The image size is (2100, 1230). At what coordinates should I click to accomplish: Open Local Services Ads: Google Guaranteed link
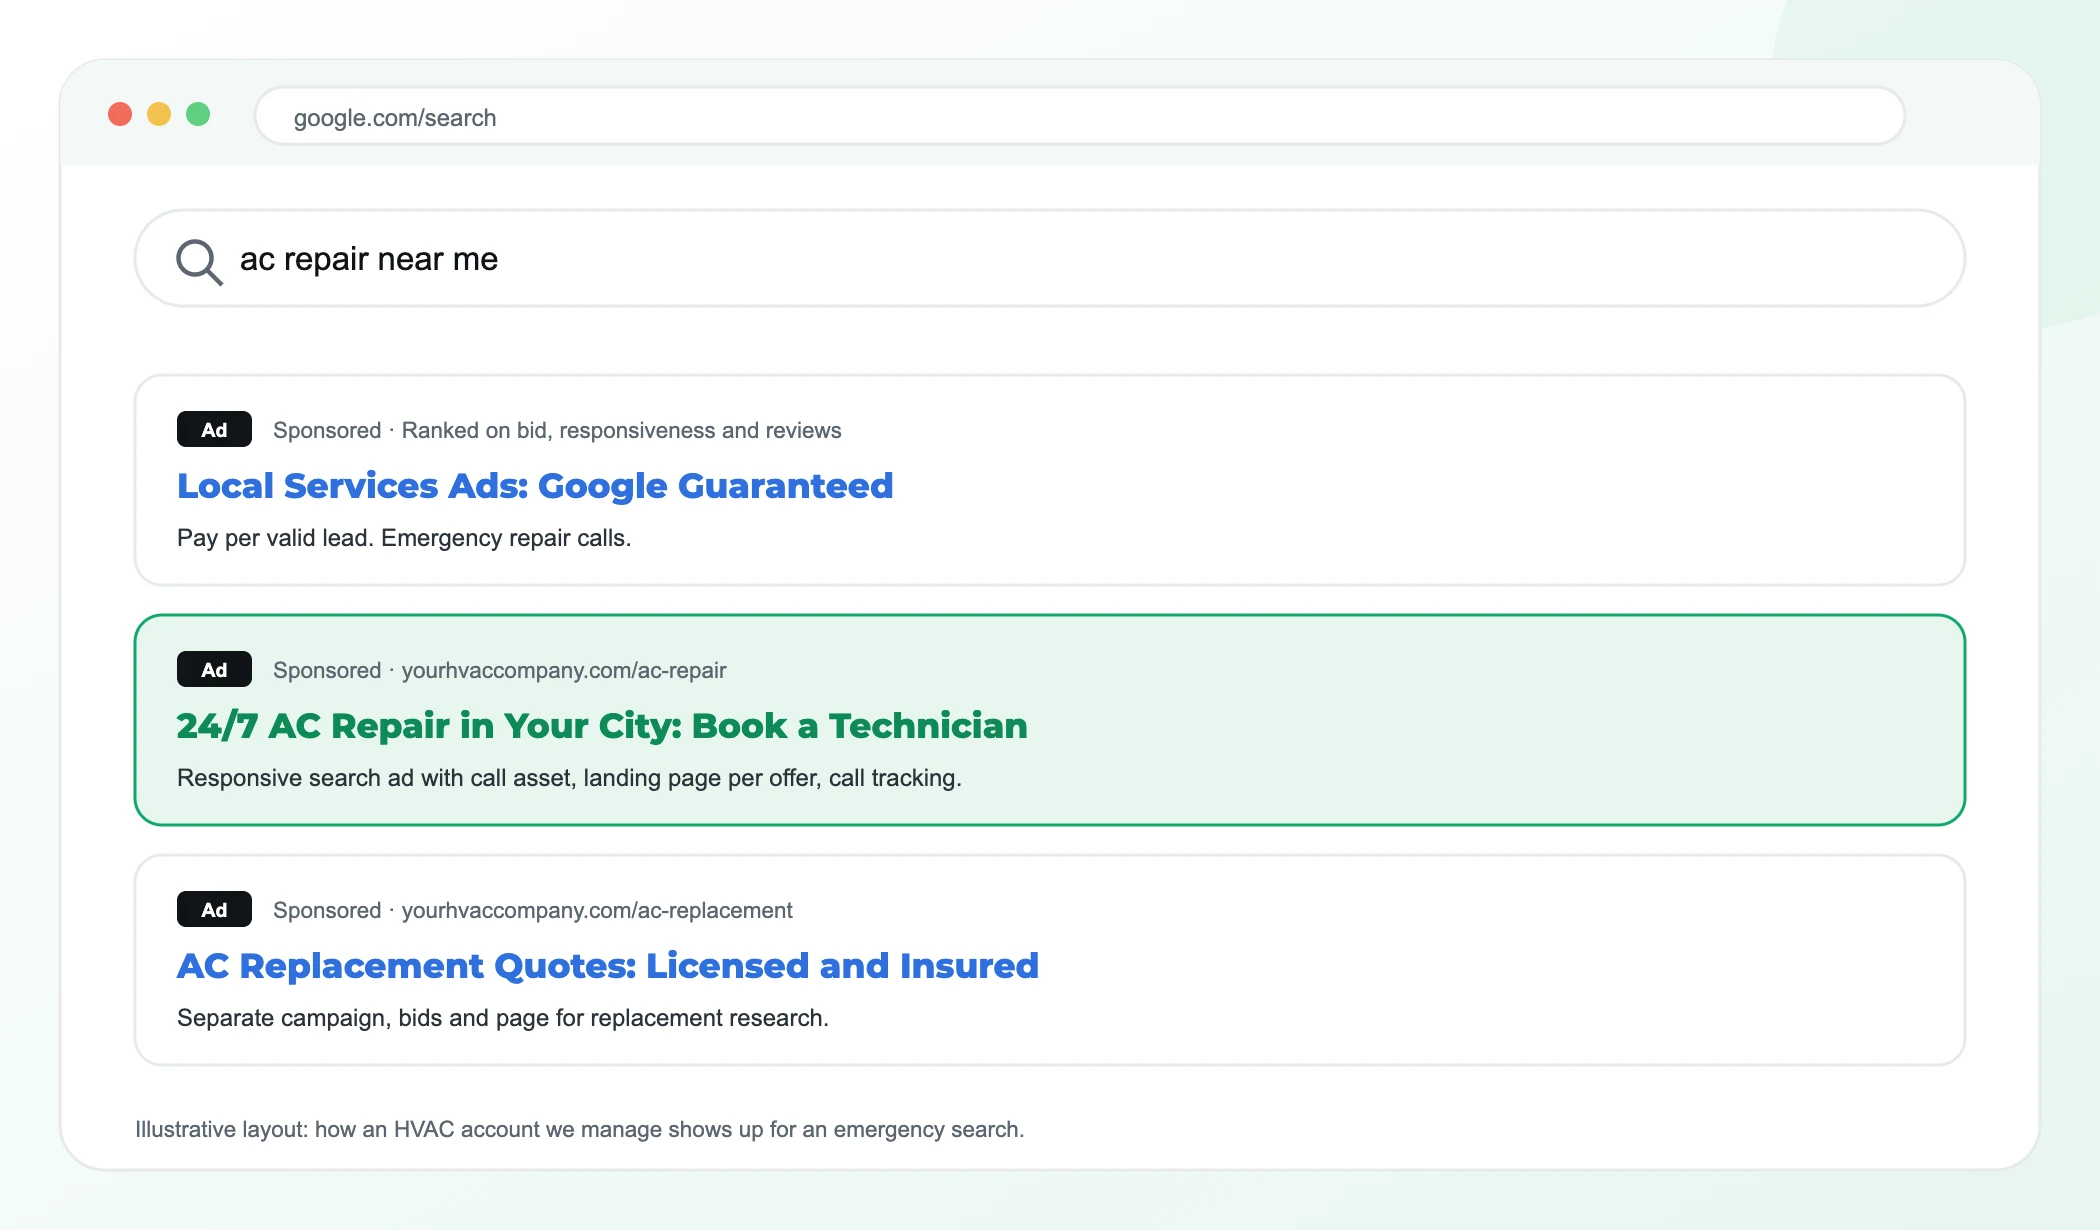[535, 486]
